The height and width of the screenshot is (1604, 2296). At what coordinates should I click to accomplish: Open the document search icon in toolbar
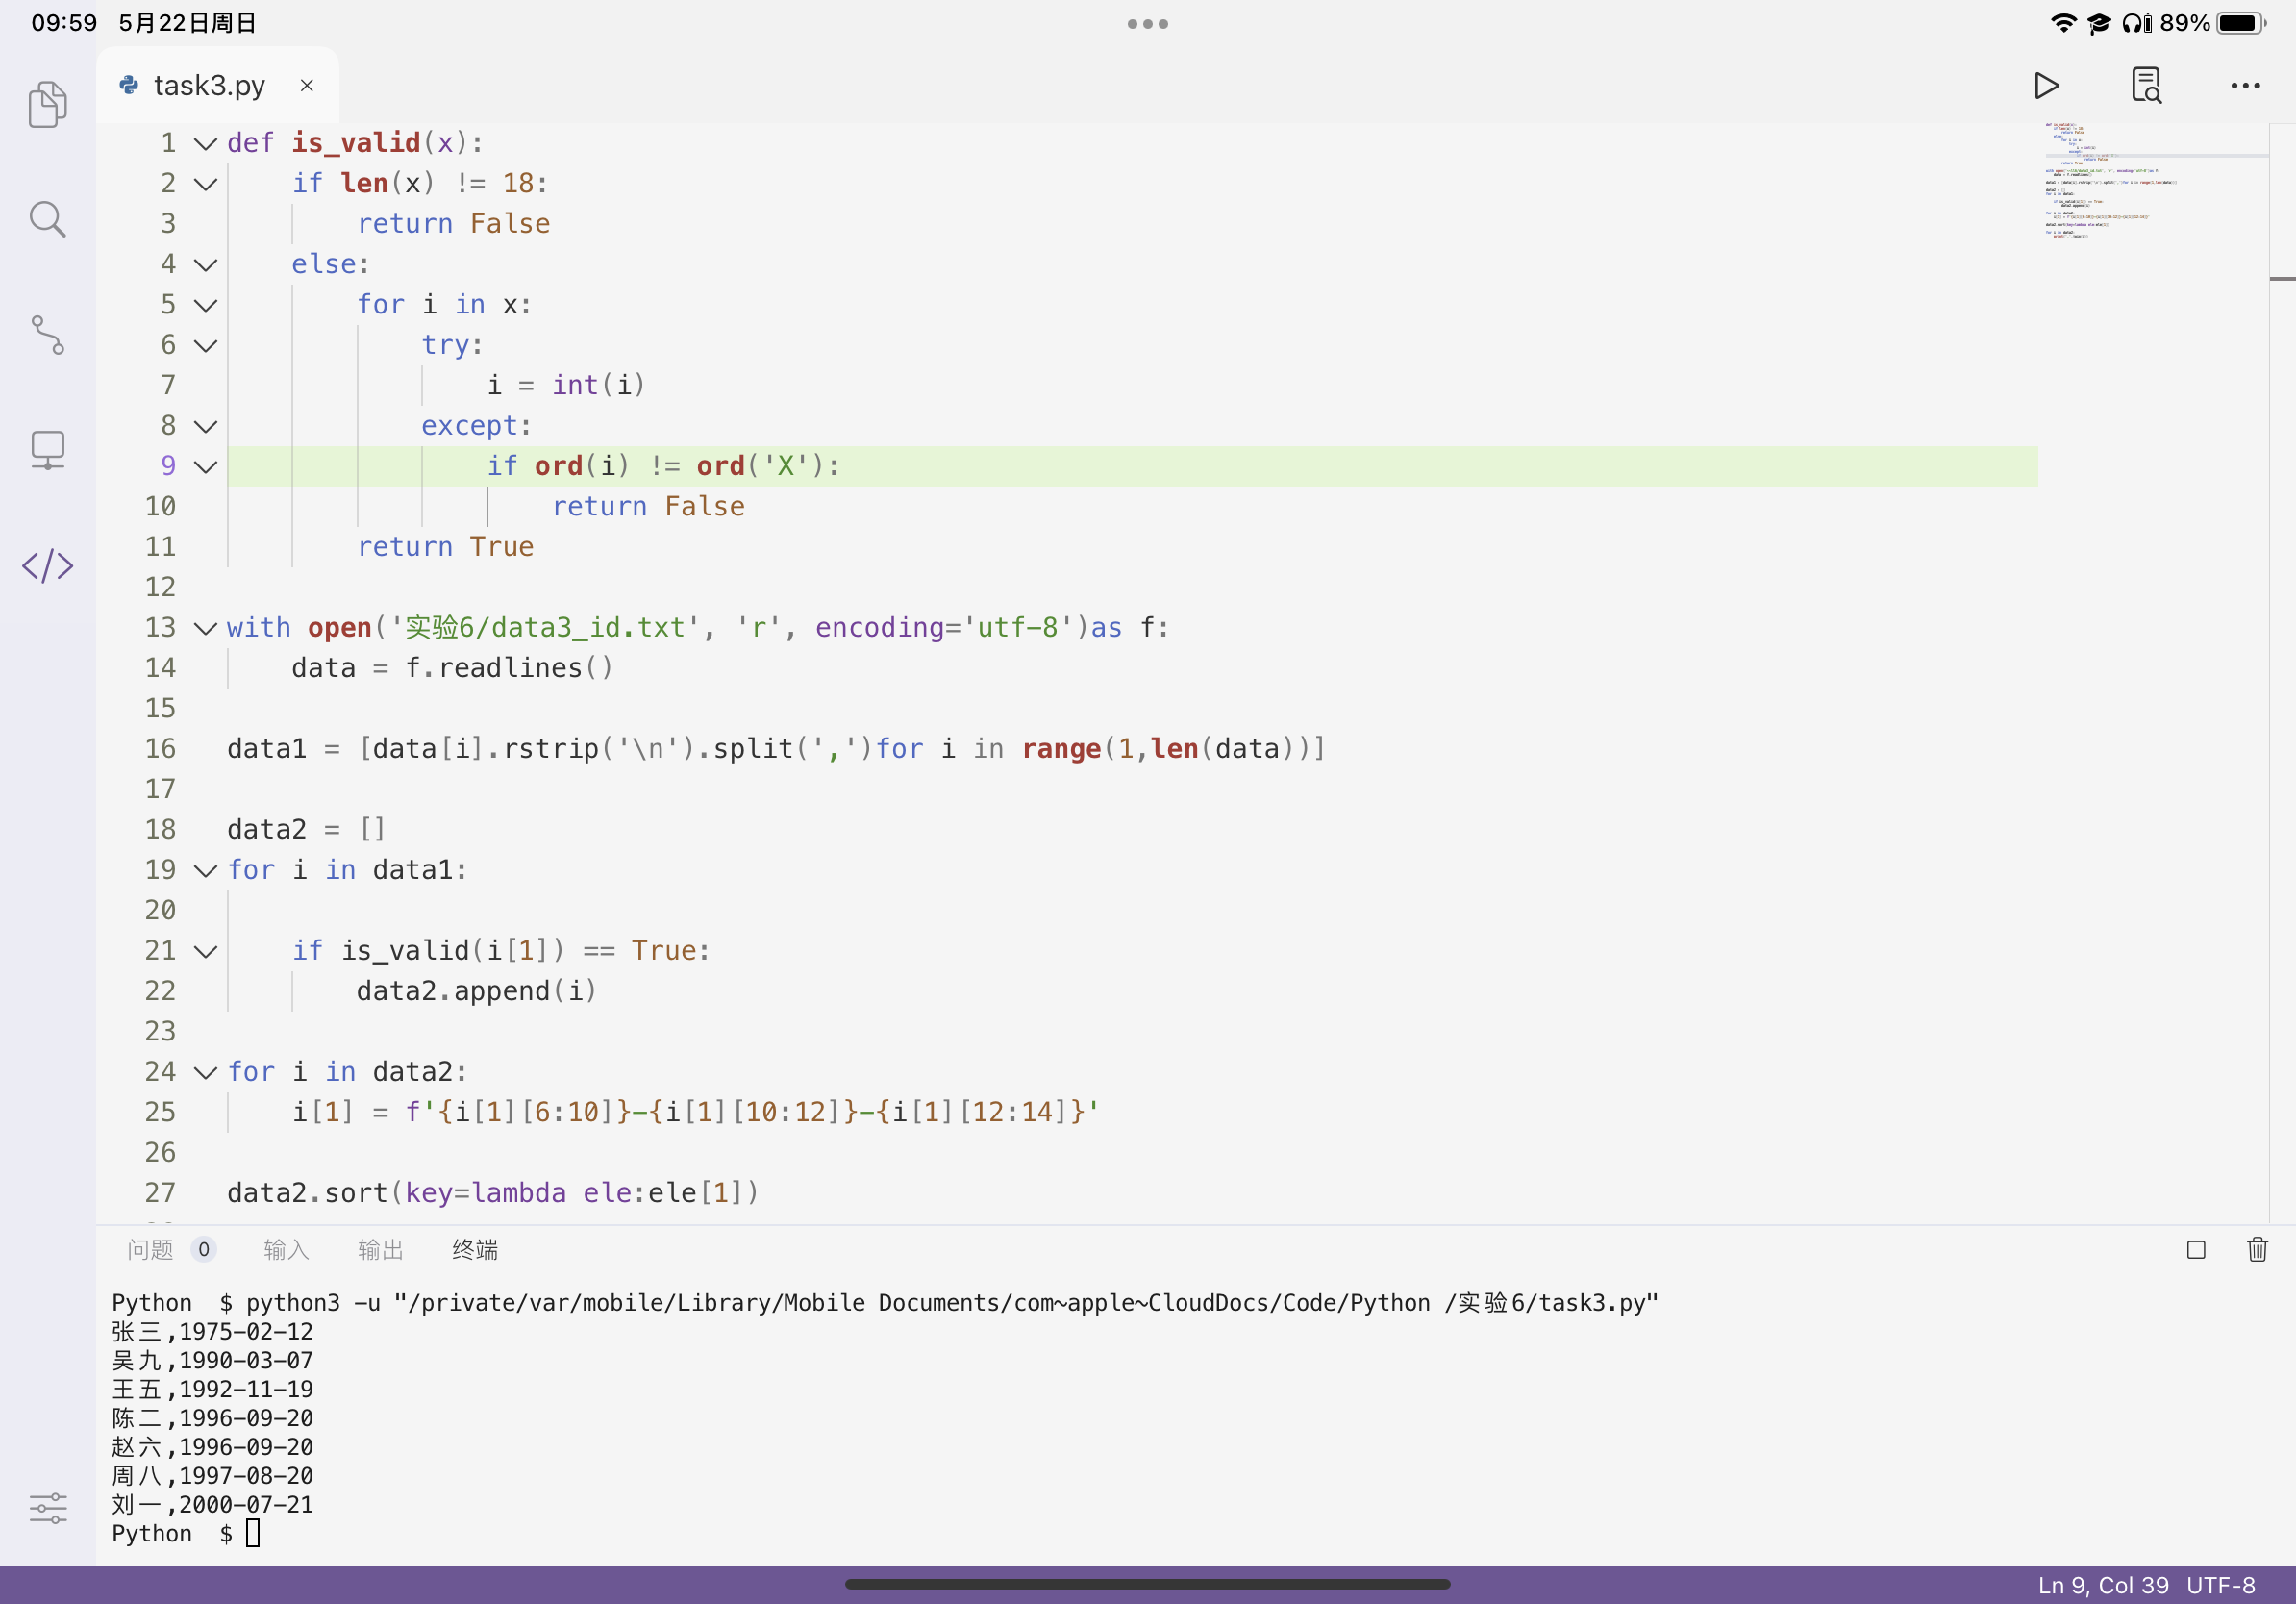2146,86
